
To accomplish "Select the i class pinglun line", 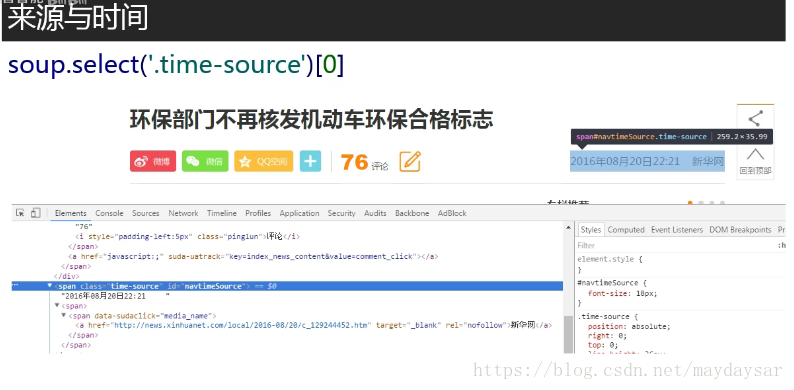I will click(x=187, y=237).
